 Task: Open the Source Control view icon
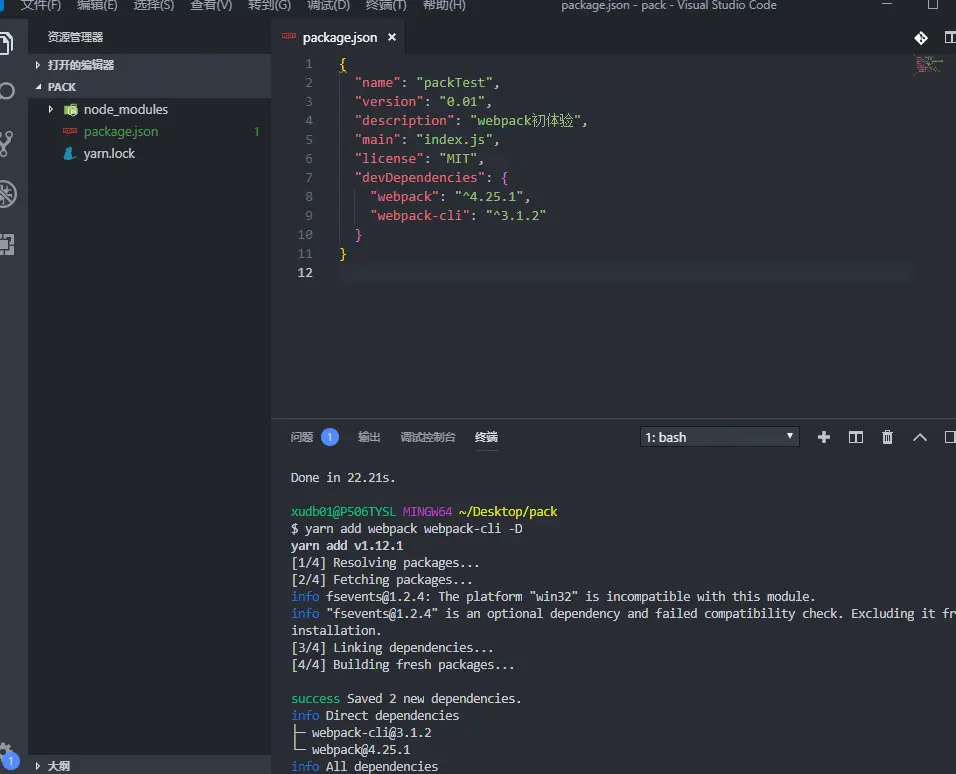[x=7, y=143]
